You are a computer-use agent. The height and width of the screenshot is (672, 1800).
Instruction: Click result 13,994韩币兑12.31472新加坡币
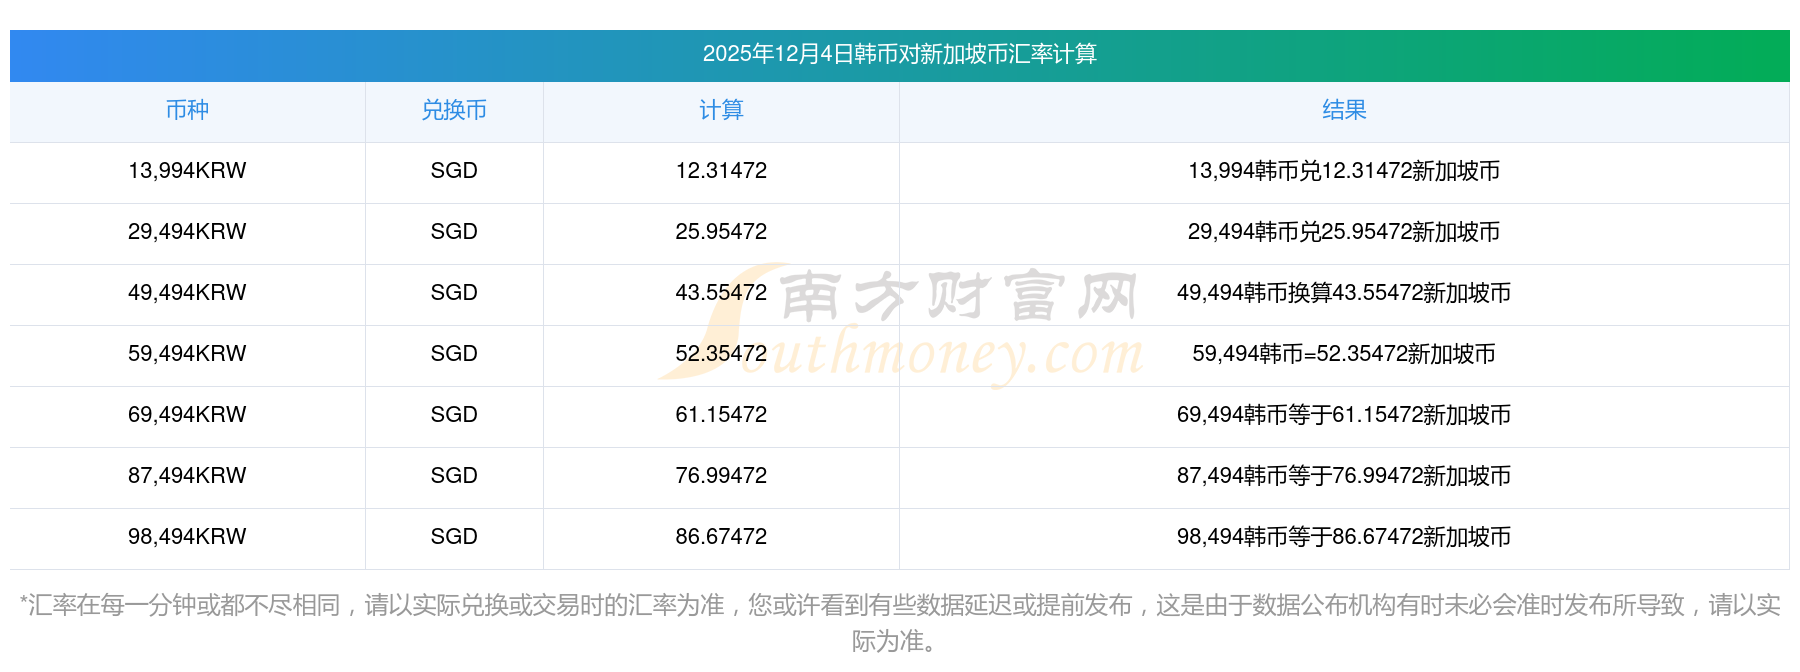[x=1344, y=171]
